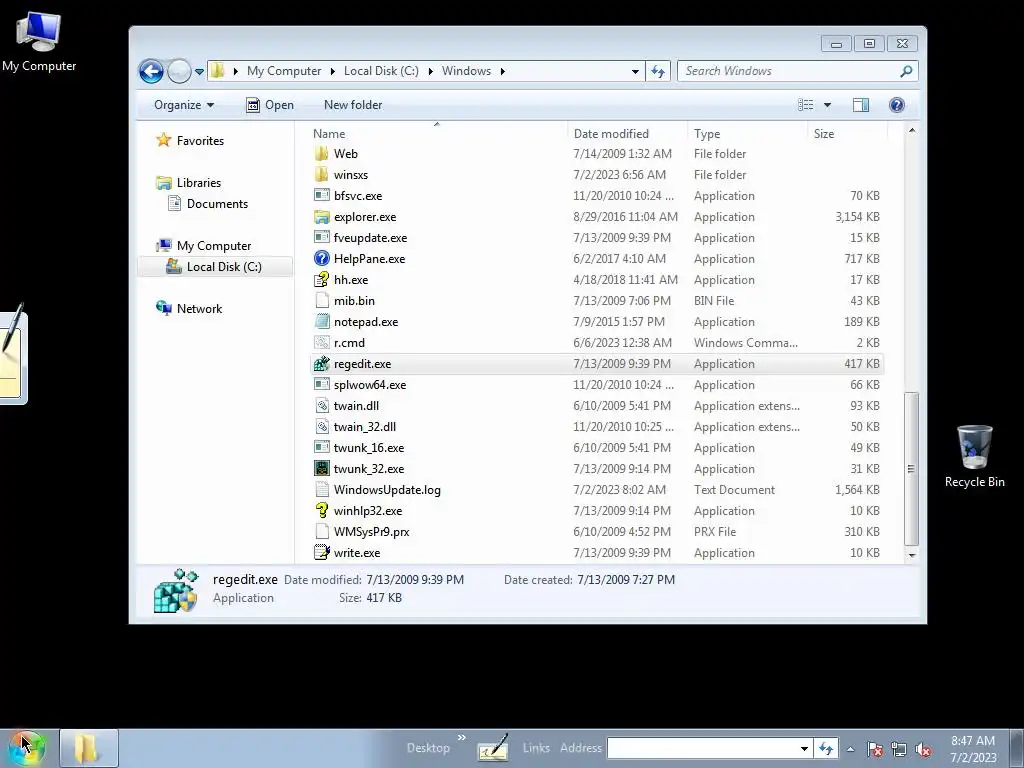Open the Organize menu
1024x768 pixels.
(184, 105)
